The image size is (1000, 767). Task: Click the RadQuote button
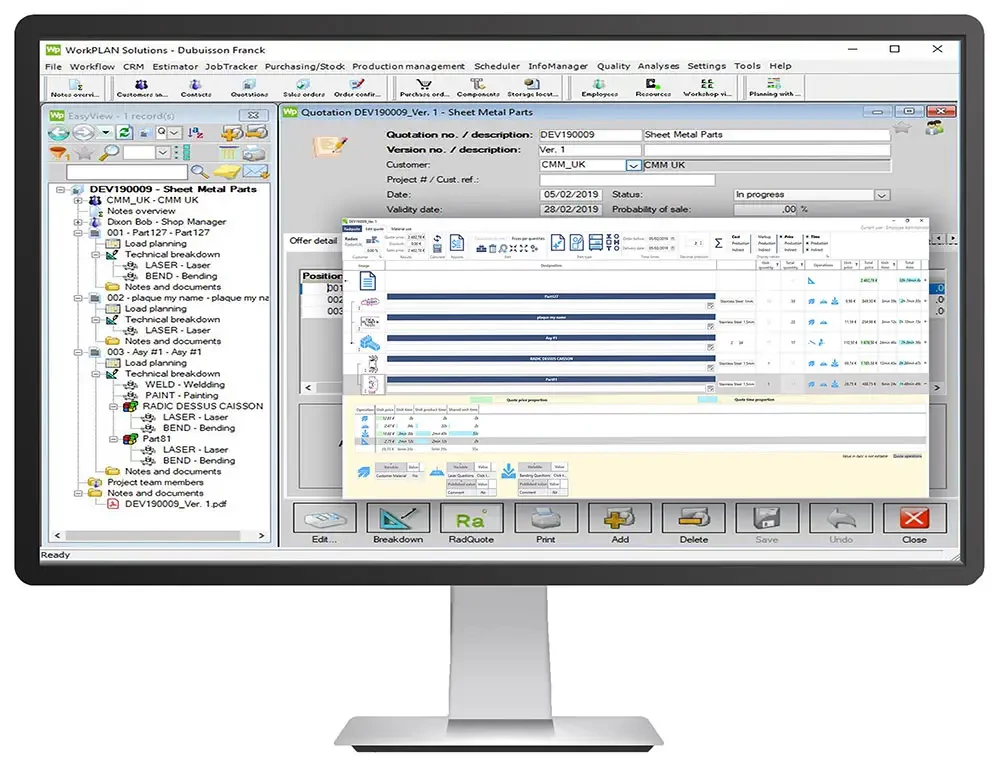(x=471, y=524)
